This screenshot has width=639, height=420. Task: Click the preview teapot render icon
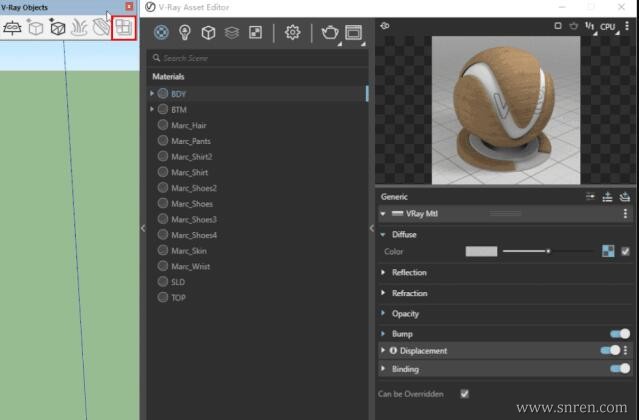573,26
